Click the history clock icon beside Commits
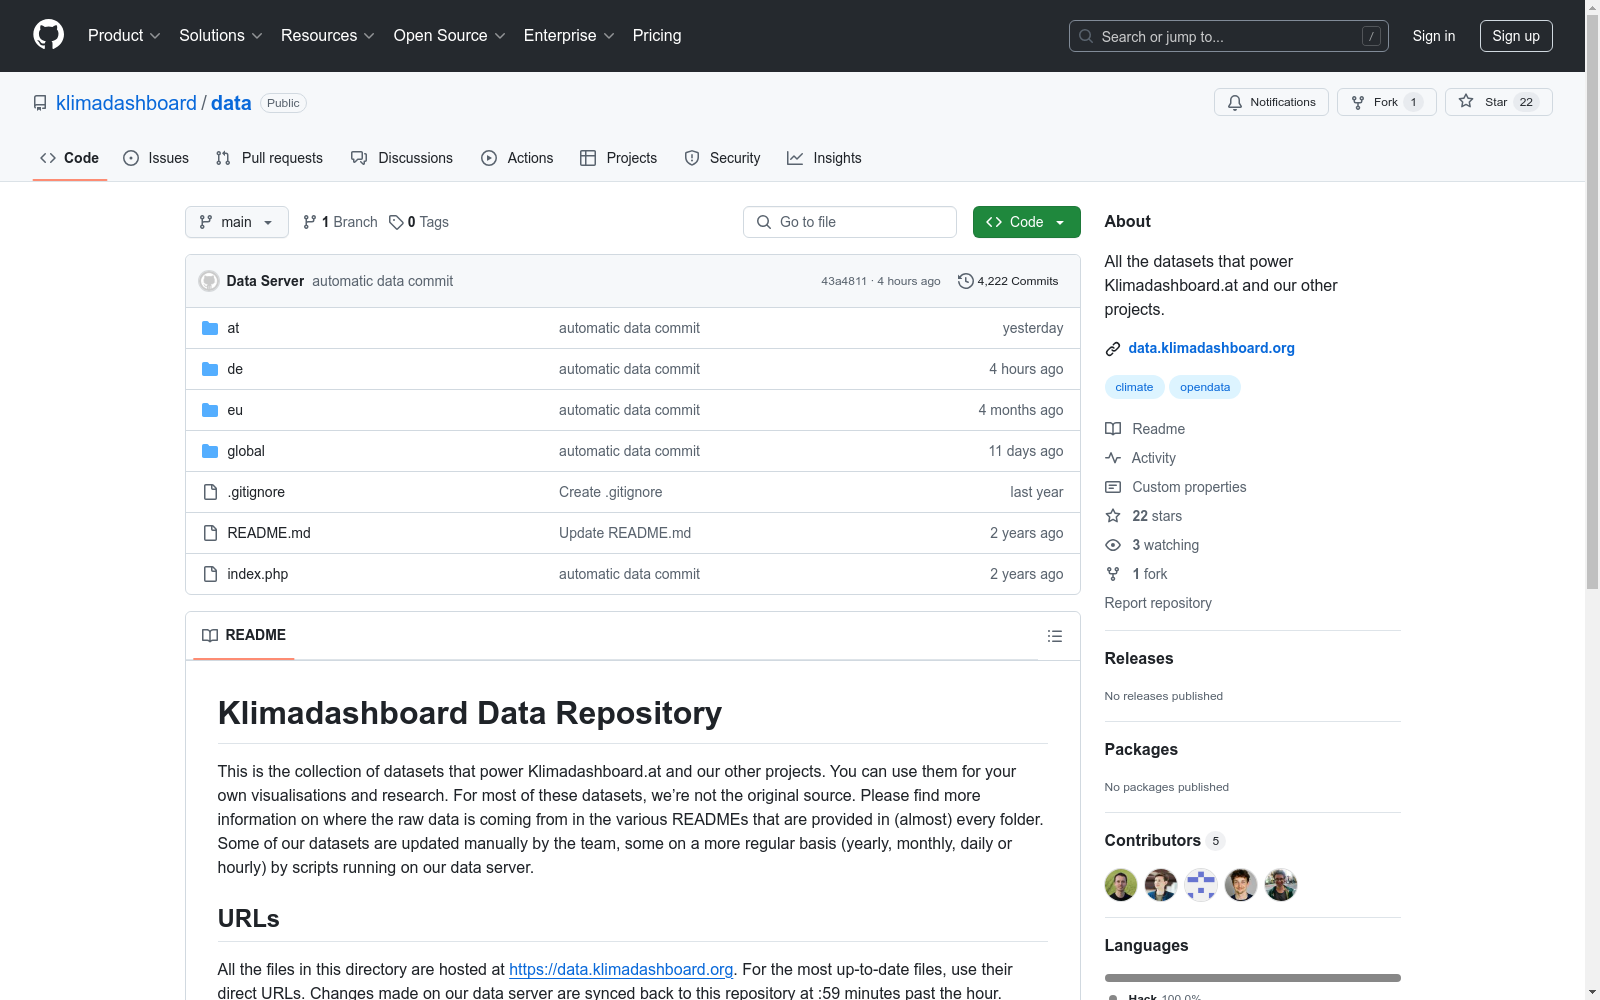This screenshot has width=1600, height=1000. [x=966, y=281]
